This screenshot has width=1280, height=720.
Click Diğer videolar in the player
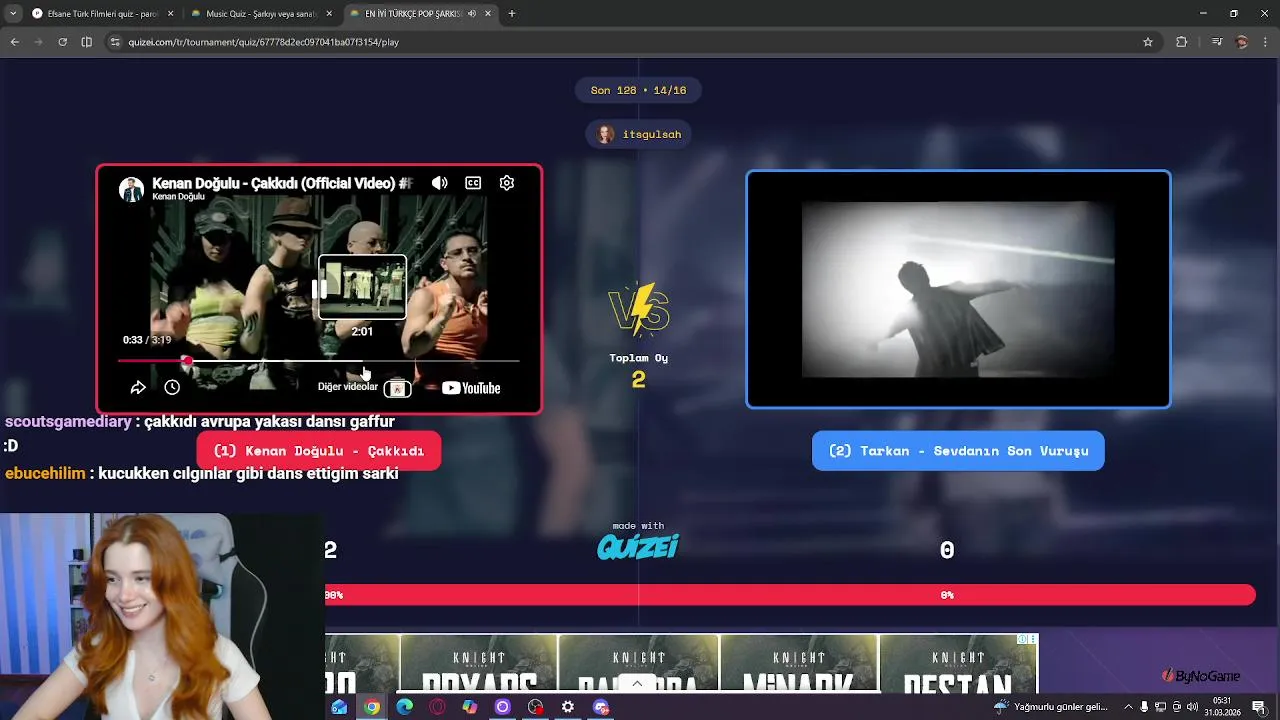(x=348, y=387)
